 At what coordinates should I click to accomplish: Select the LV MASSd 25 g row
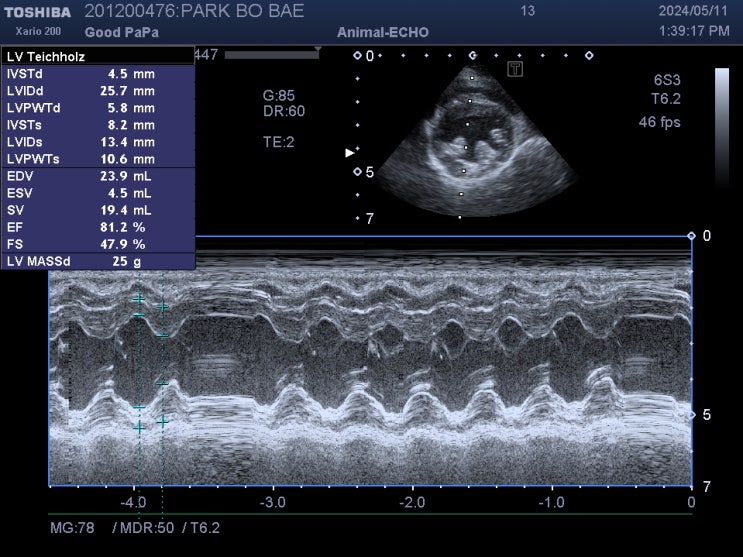pos(98,261)
